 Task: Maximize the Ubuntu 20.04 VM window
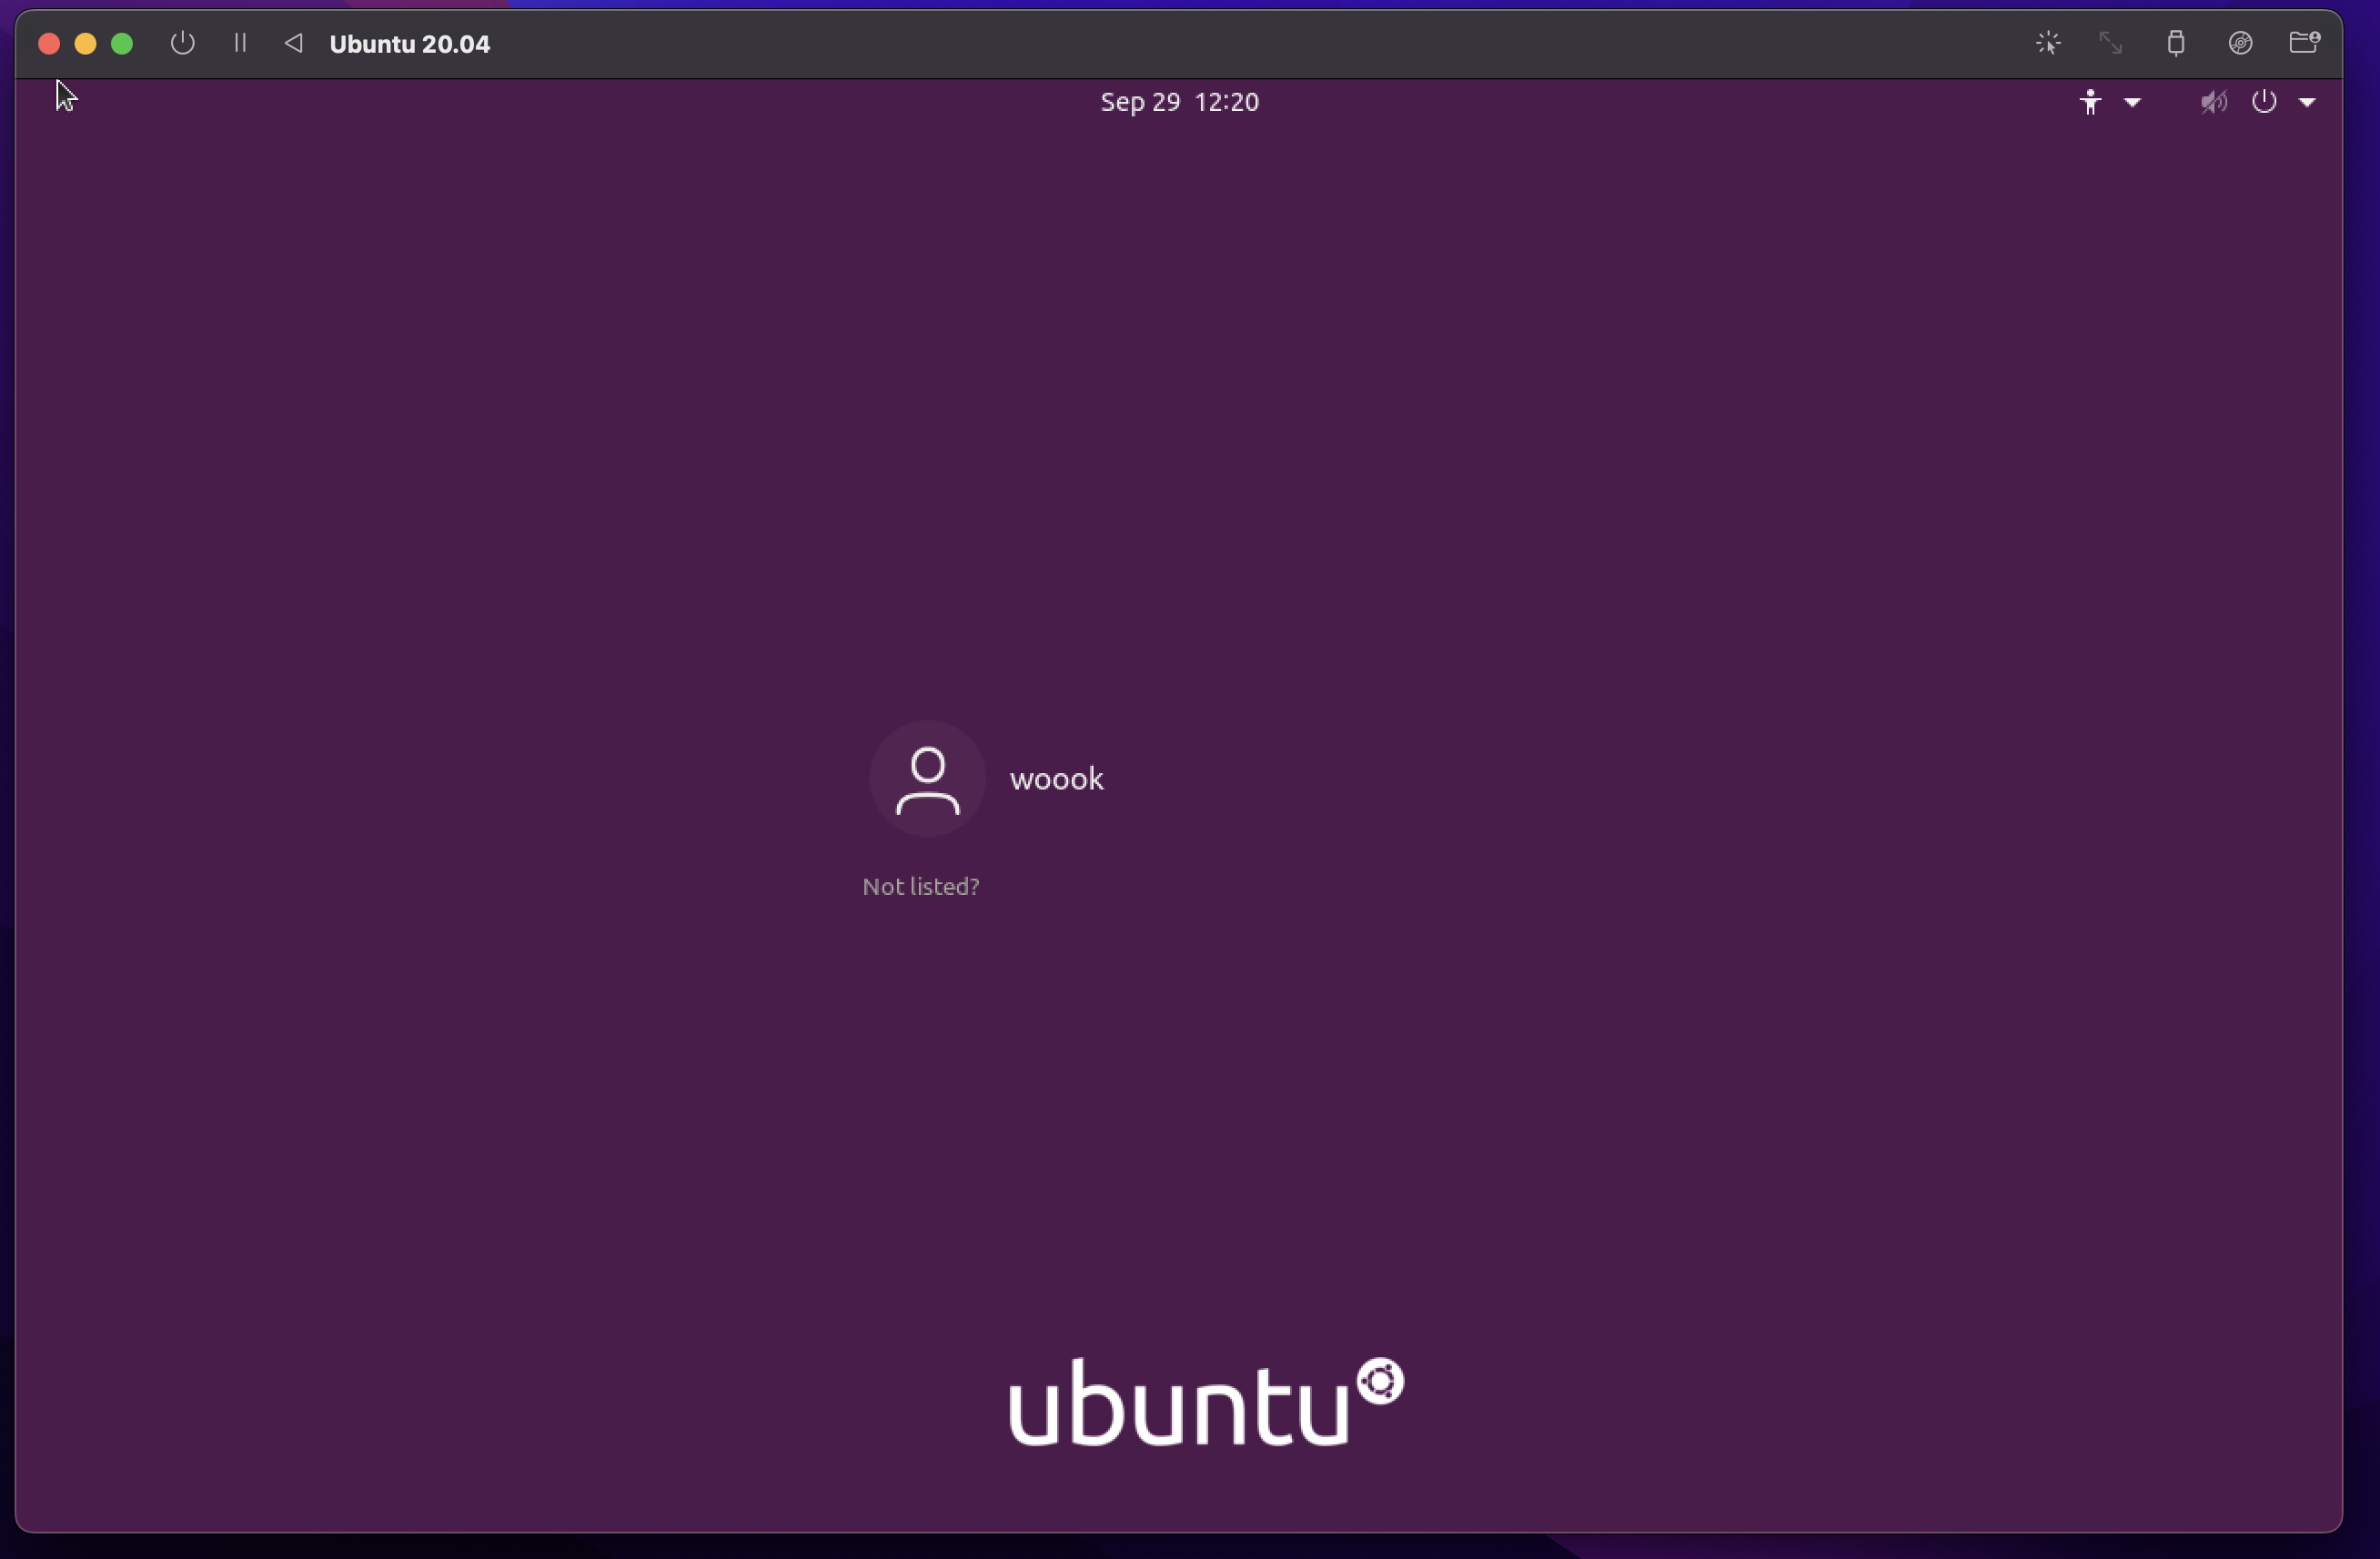coord(122,44)
